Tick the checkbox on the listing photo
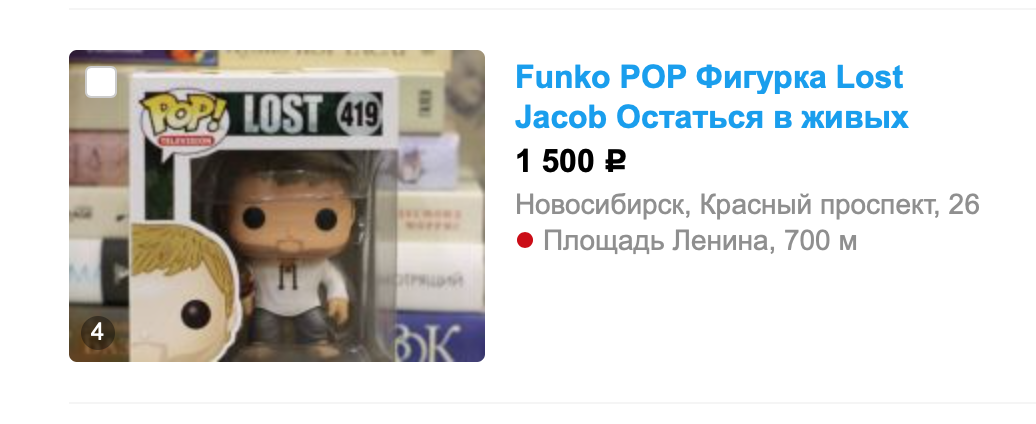 point(100,83)
